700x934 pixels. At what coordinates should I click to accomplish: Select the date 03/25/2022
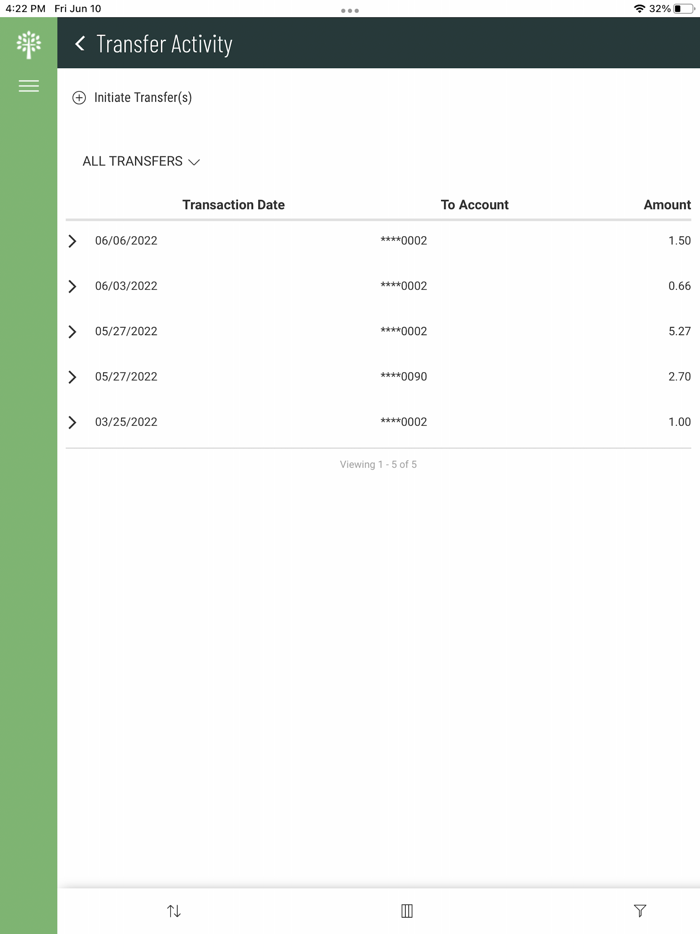pyautogui.click(x=126, y=422)
